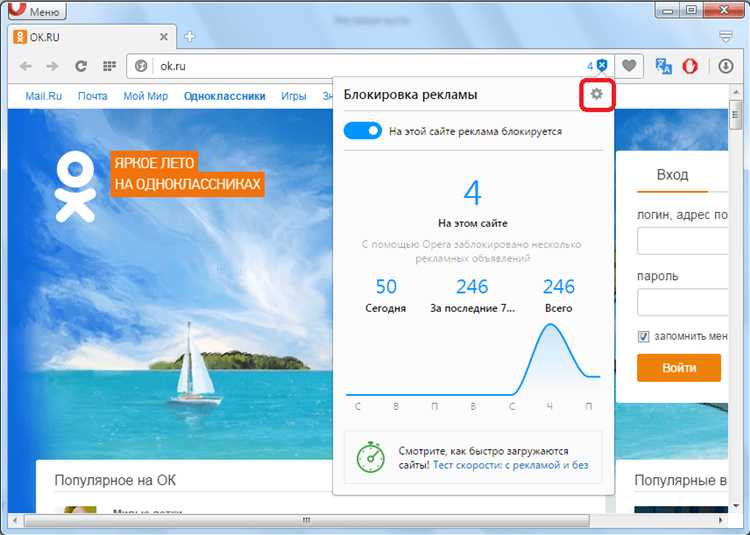The height and width of the screenshot is (535, 750).
Task: Click the horizontal scrollbar right arrow
Action: 721,520
